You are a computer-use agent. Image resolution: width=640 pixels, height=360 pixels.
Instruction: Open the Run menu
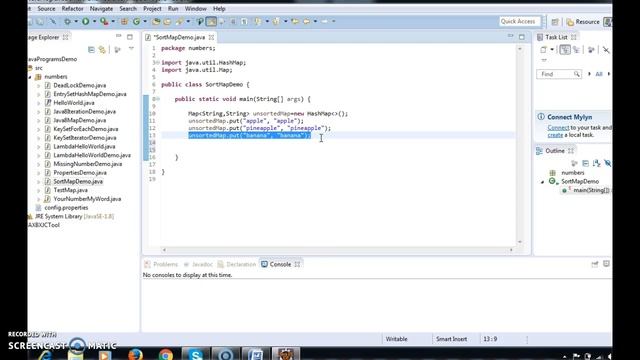[173, 9]
